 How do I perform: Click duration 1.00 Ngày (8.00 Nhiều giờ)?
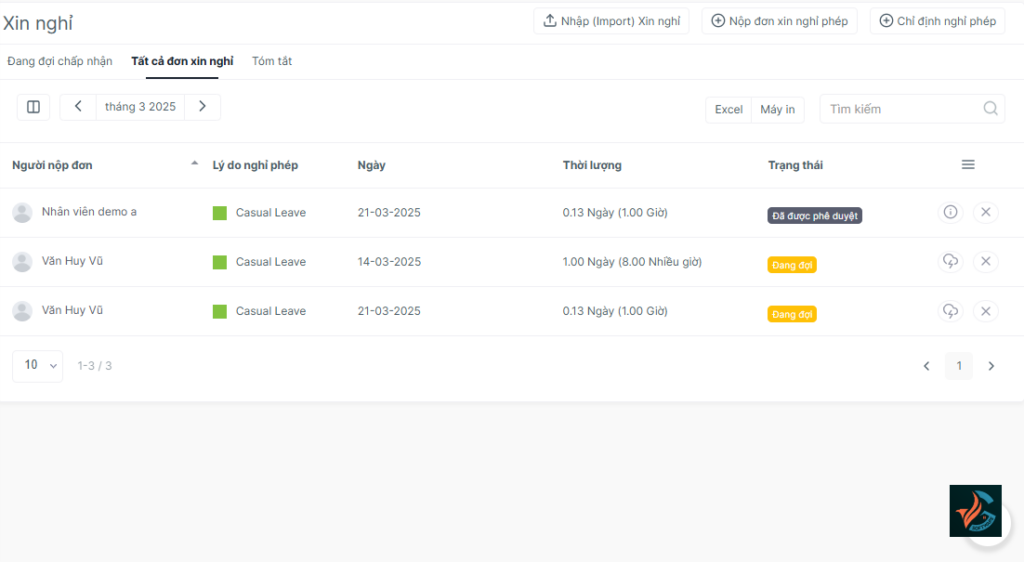tap(632, 262)
